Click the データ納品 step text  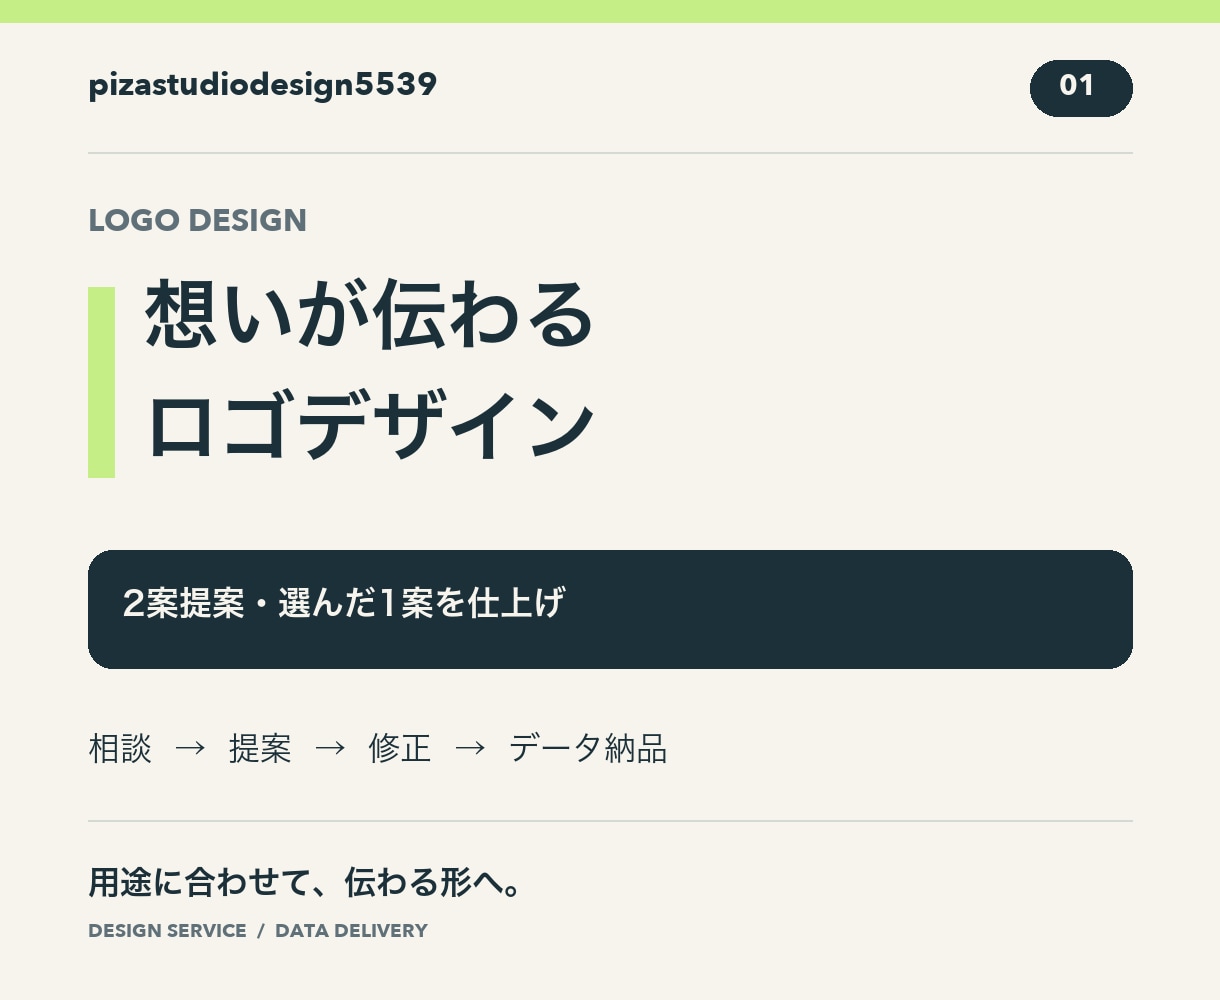(x=588, y=748)
